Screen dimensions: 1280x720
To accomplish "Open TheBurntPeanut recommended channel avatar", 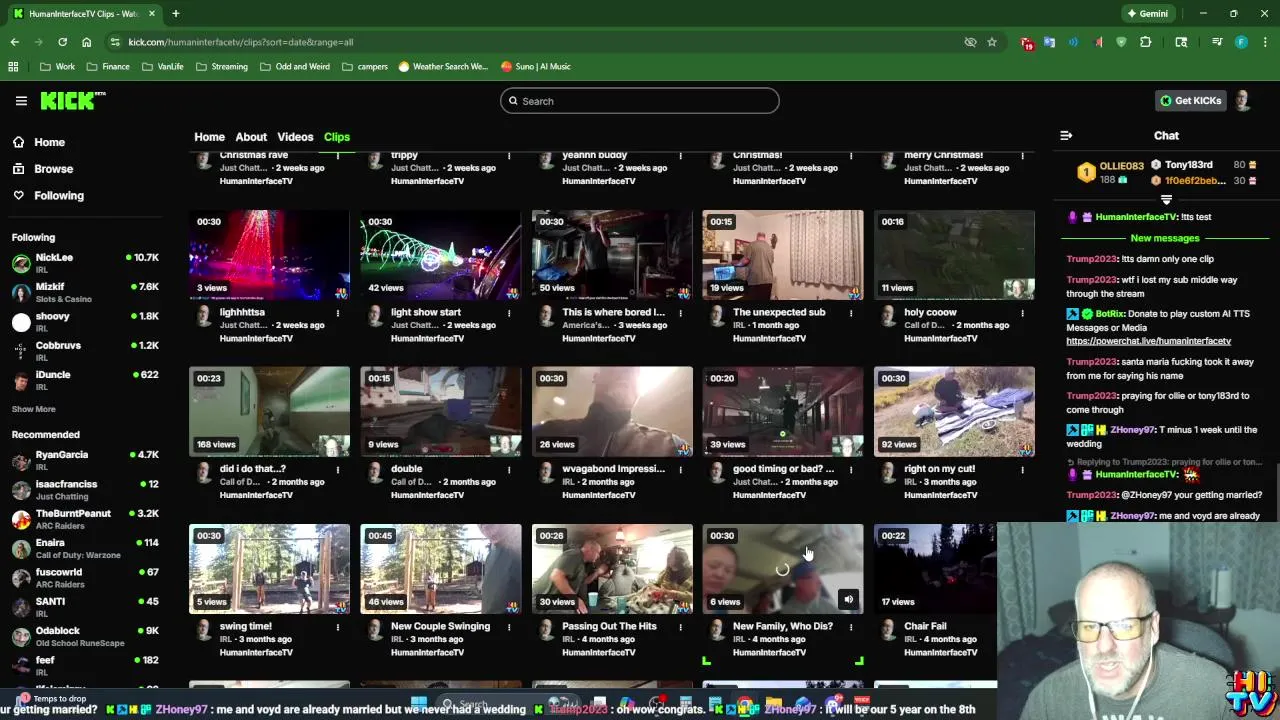I will pyautogui.click(x=21, y=519).
